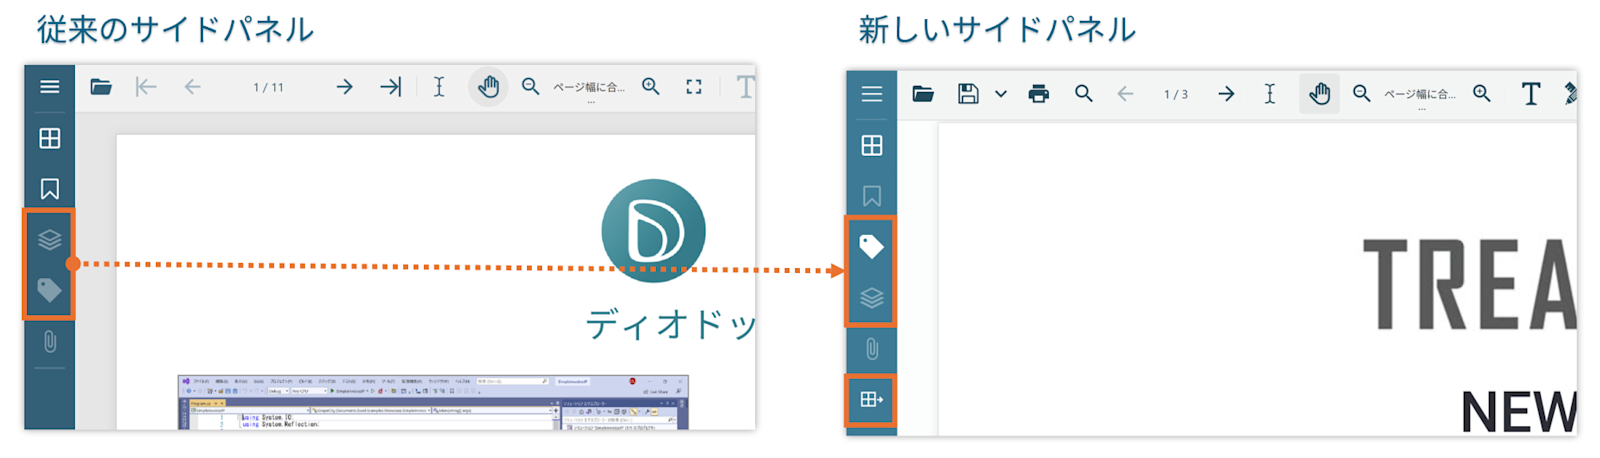
Task: Activate the hand pan tool, right viewer
Action: click(x=1320, y=94)
